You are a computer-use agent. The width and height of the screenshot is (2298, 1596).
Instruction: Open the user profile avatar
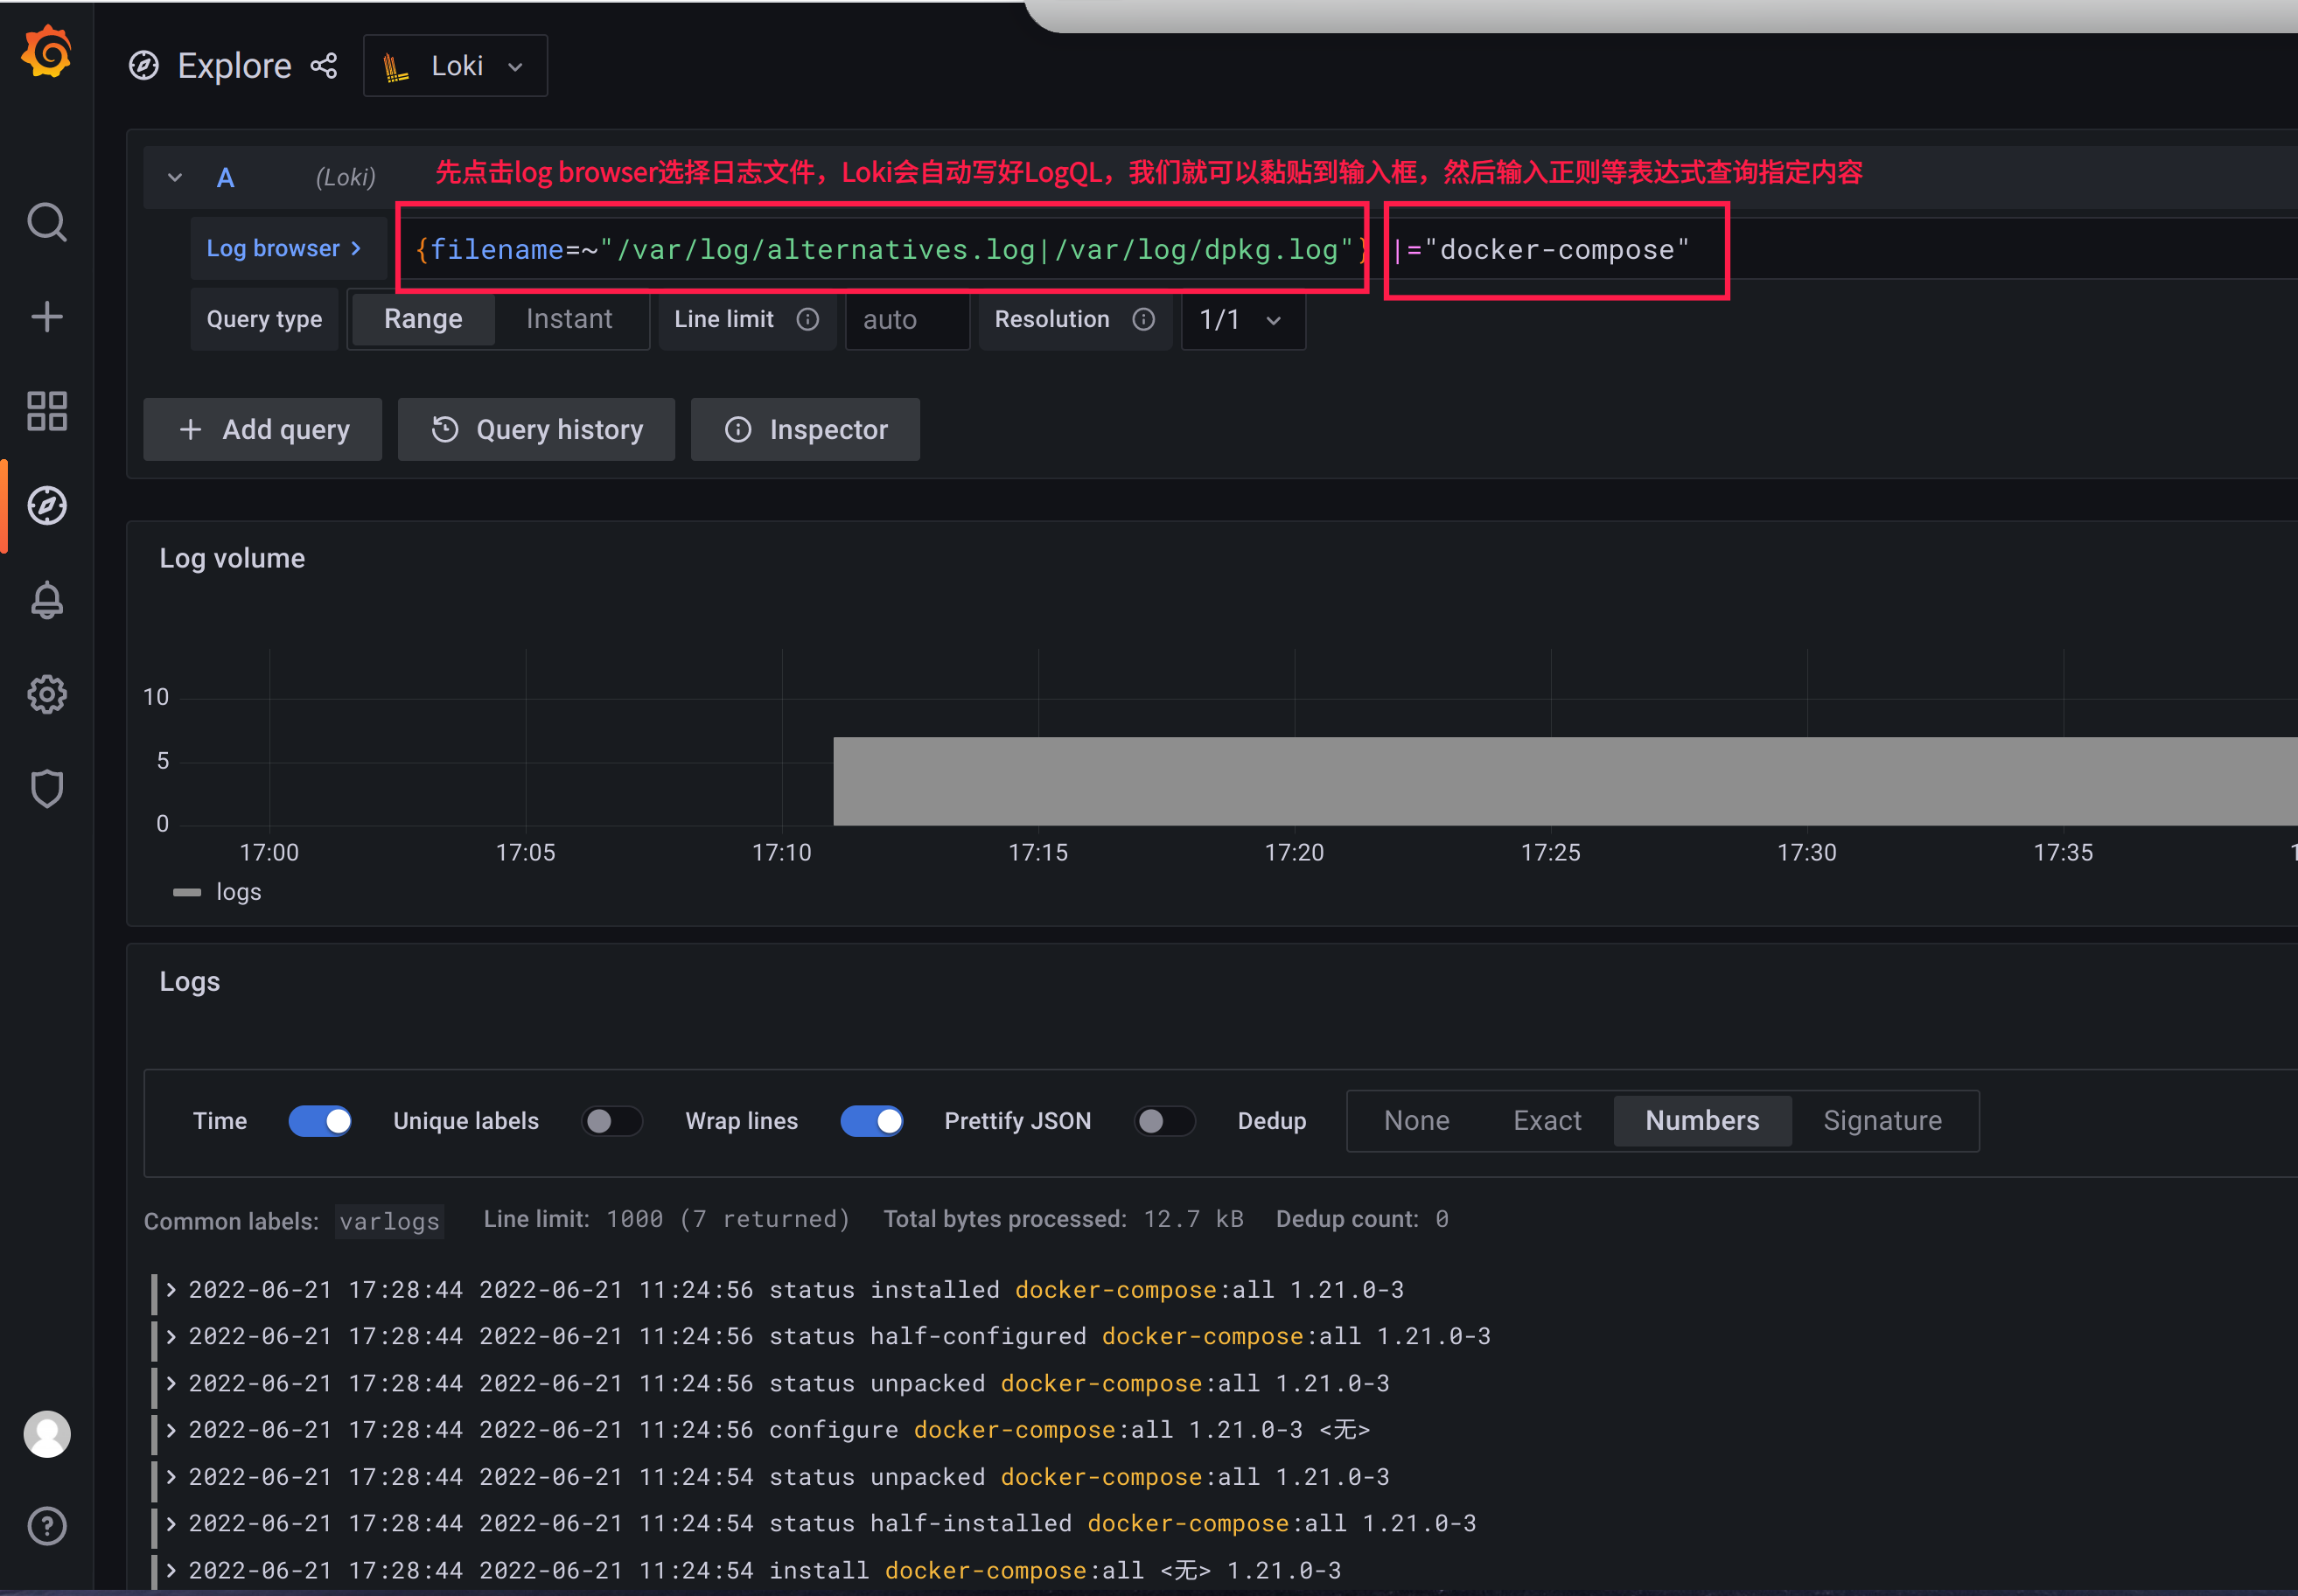(46, 1434)
